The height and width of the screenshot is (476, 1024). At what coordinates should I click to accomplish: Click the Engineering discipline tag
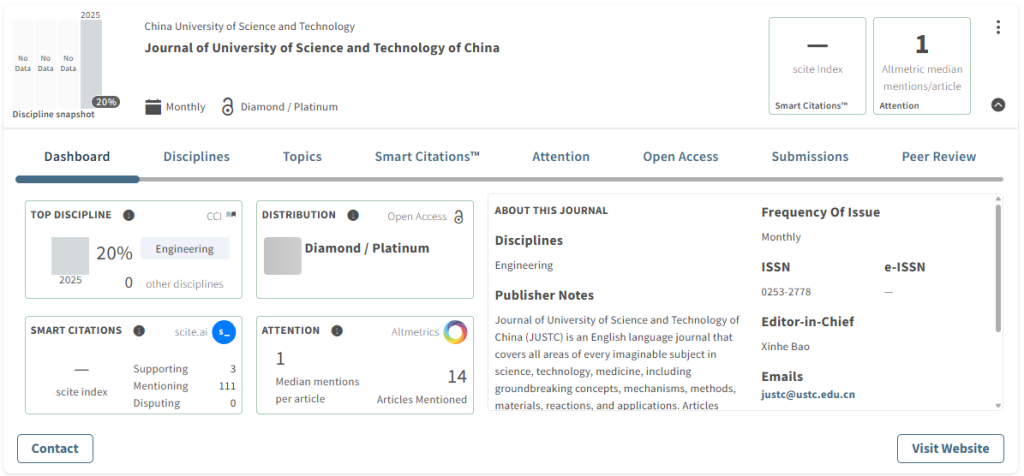tap(185, 249)
